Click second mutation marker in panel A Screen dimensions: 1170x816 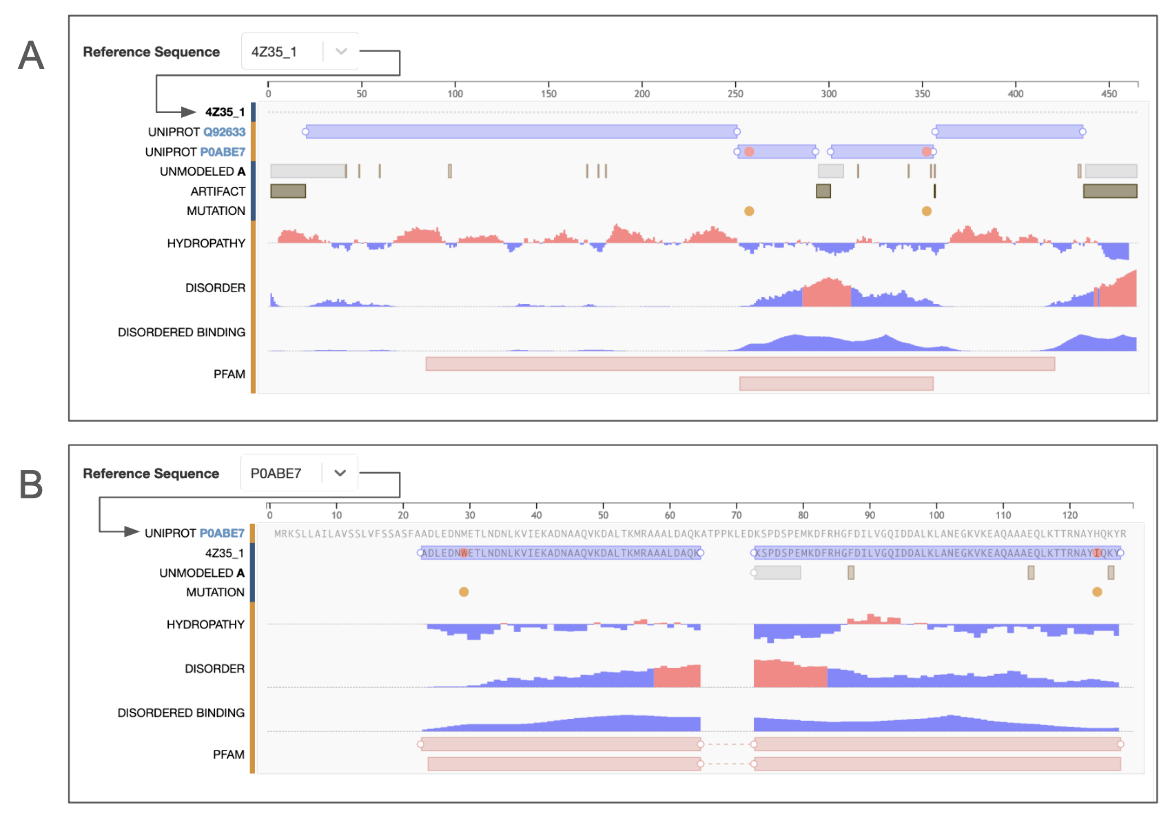(927, 211)
